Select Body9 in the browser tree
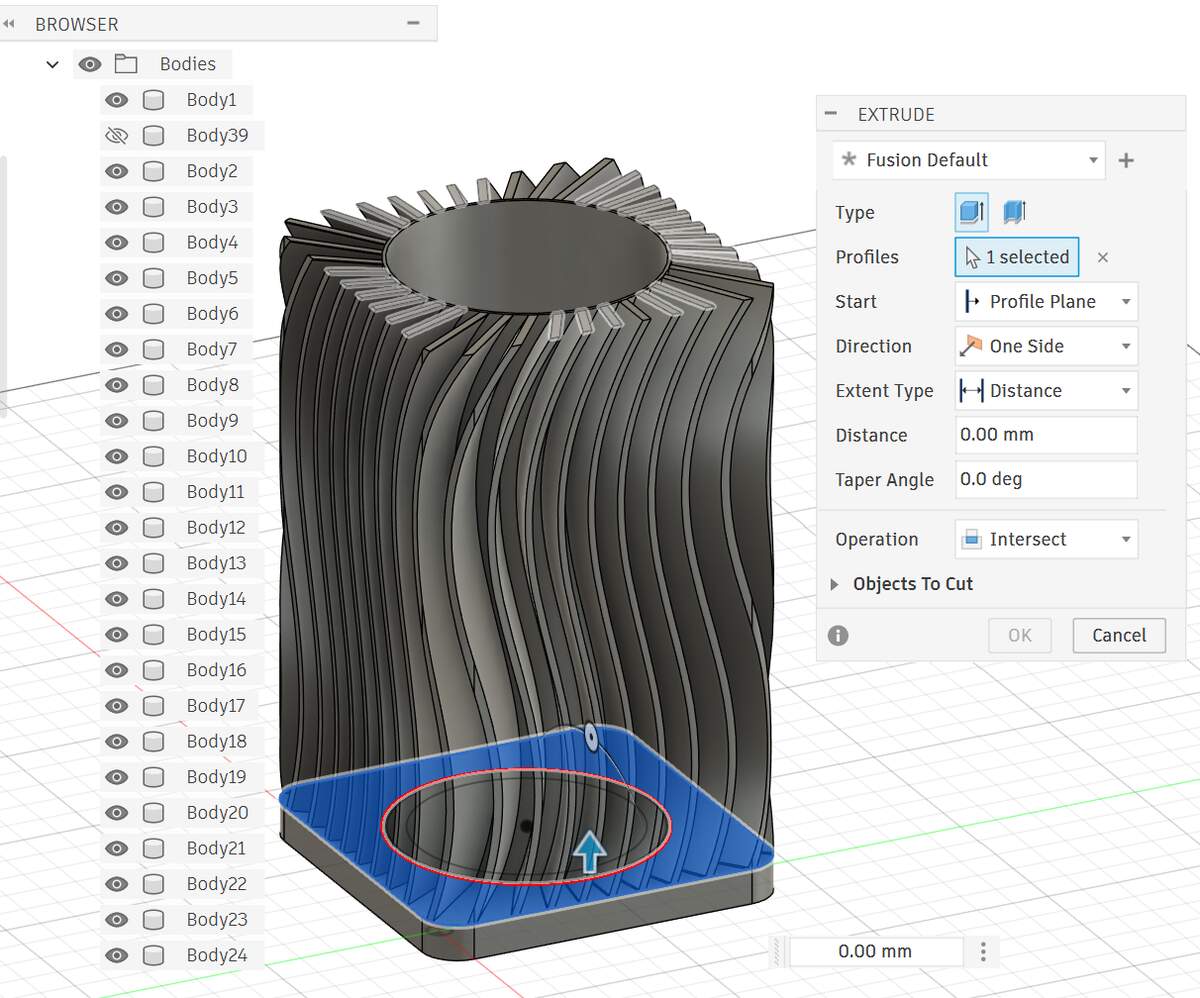Image resolution: width=1200 pixels, height=998 pixels. coord(212,420)
